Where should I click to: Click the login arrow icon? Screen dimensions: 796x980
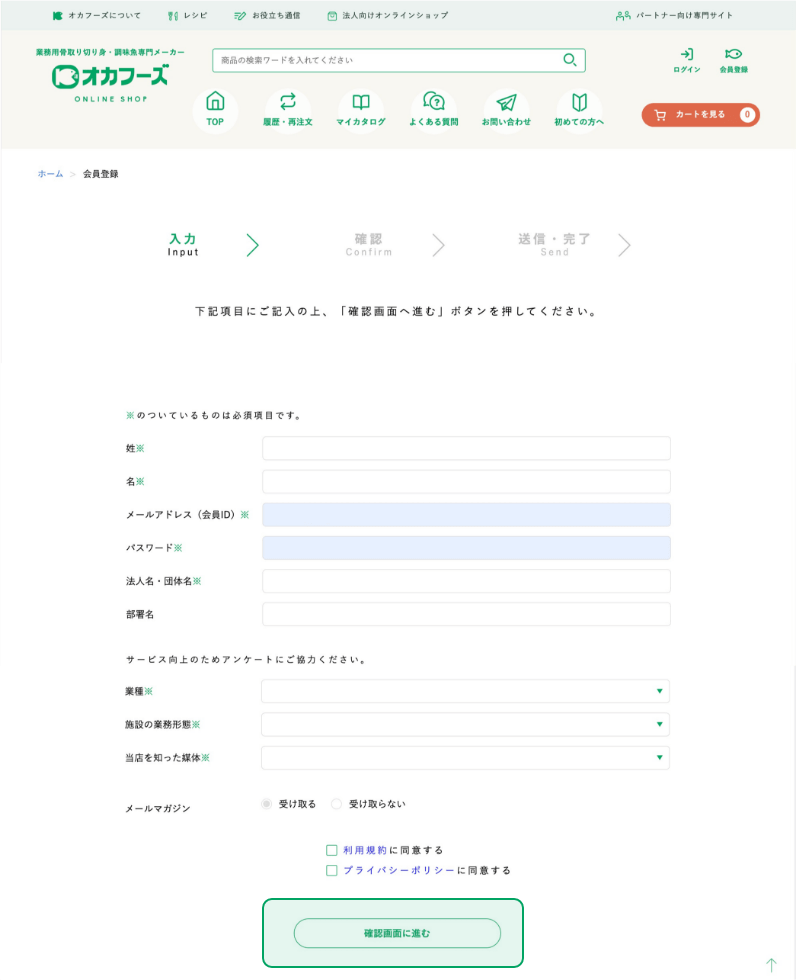click(x=687, y=55)
